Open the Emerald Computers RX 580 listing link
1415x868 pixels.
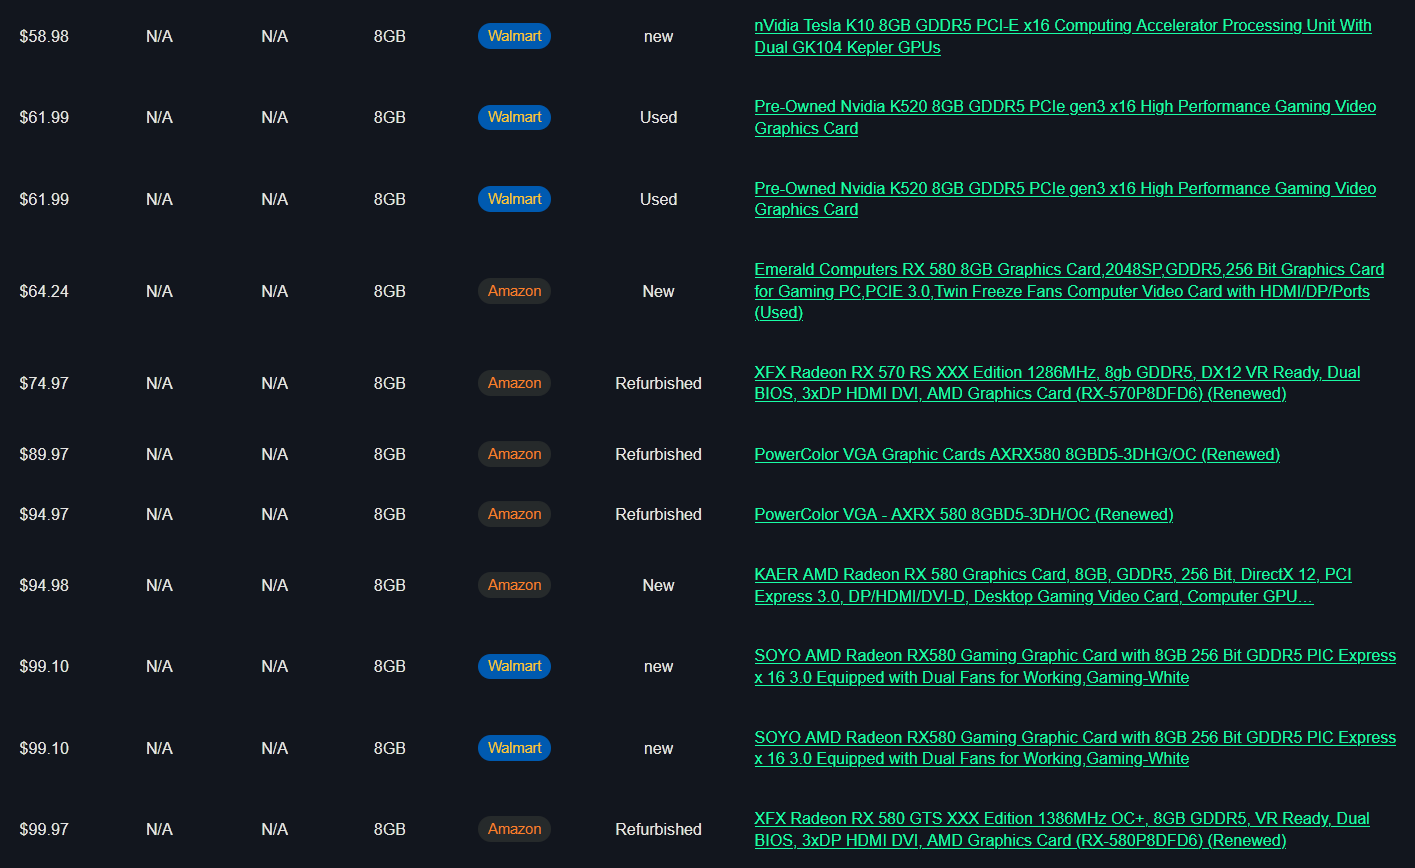[x=1069, y=291]
